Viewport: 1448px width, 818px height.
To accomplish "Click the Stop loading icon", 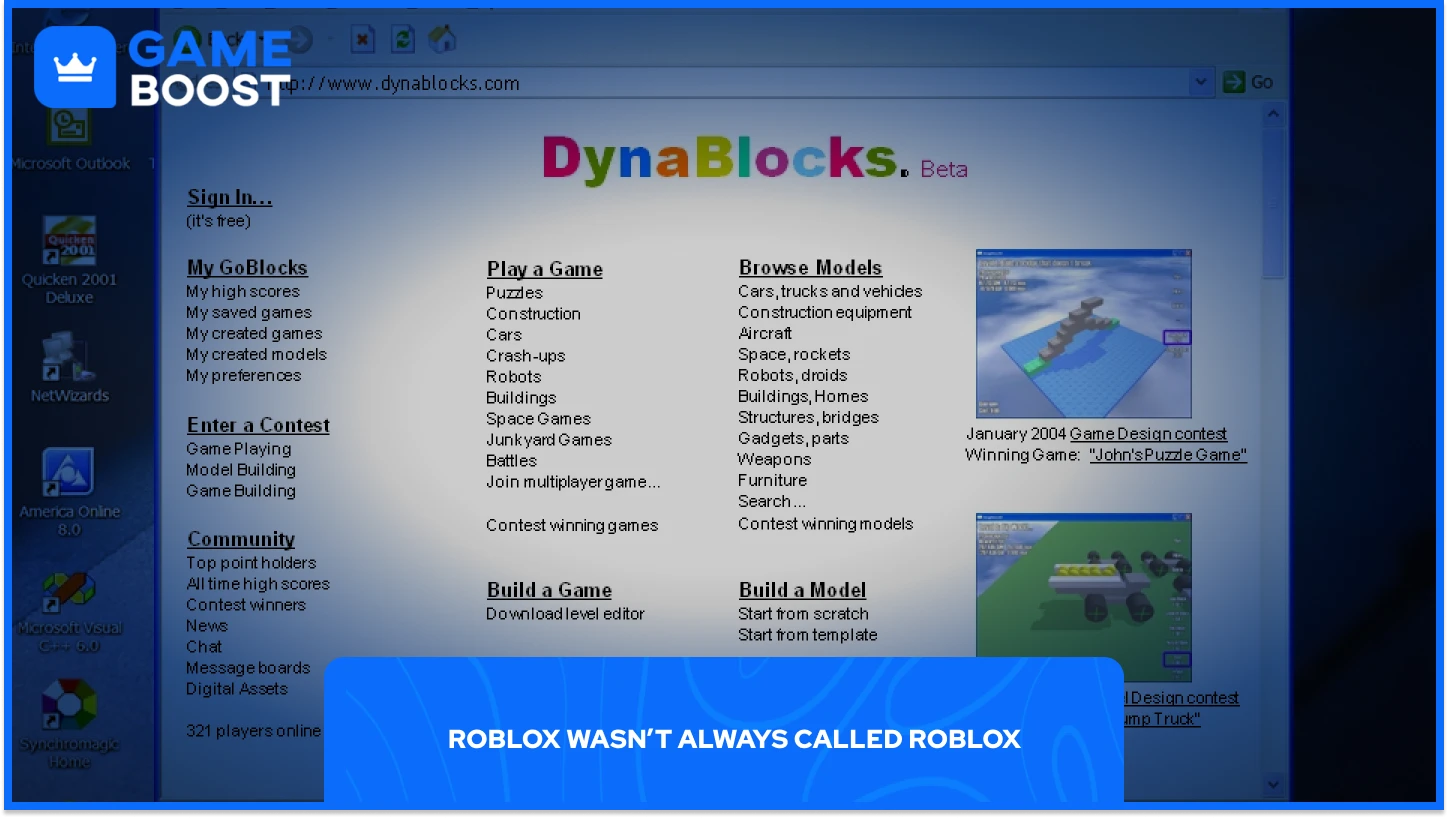I will (x=363, y=39).
